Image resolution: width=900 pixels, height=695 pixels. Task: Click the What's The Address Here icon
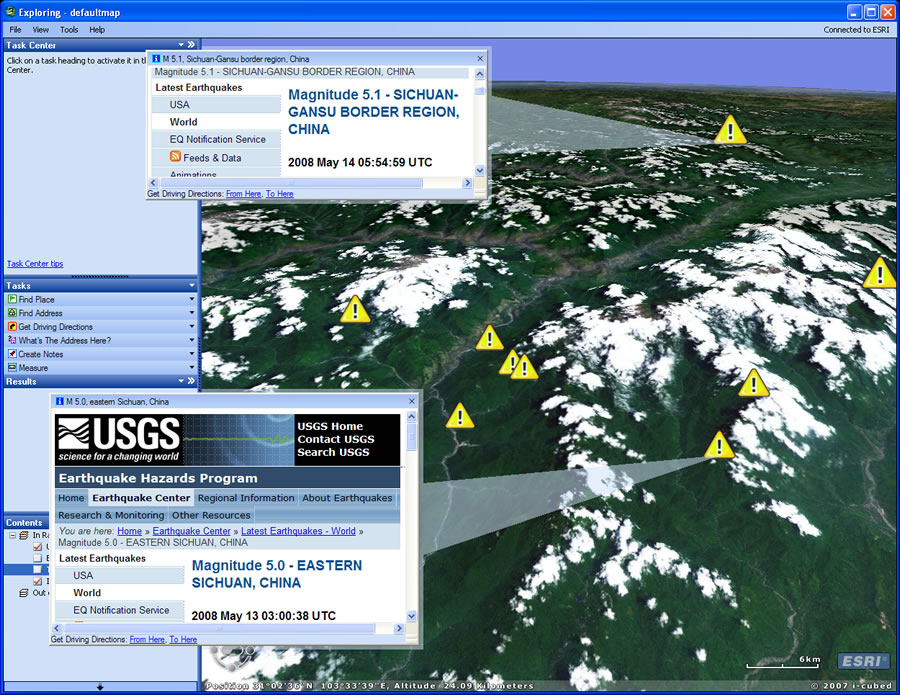tap(12, 340)
